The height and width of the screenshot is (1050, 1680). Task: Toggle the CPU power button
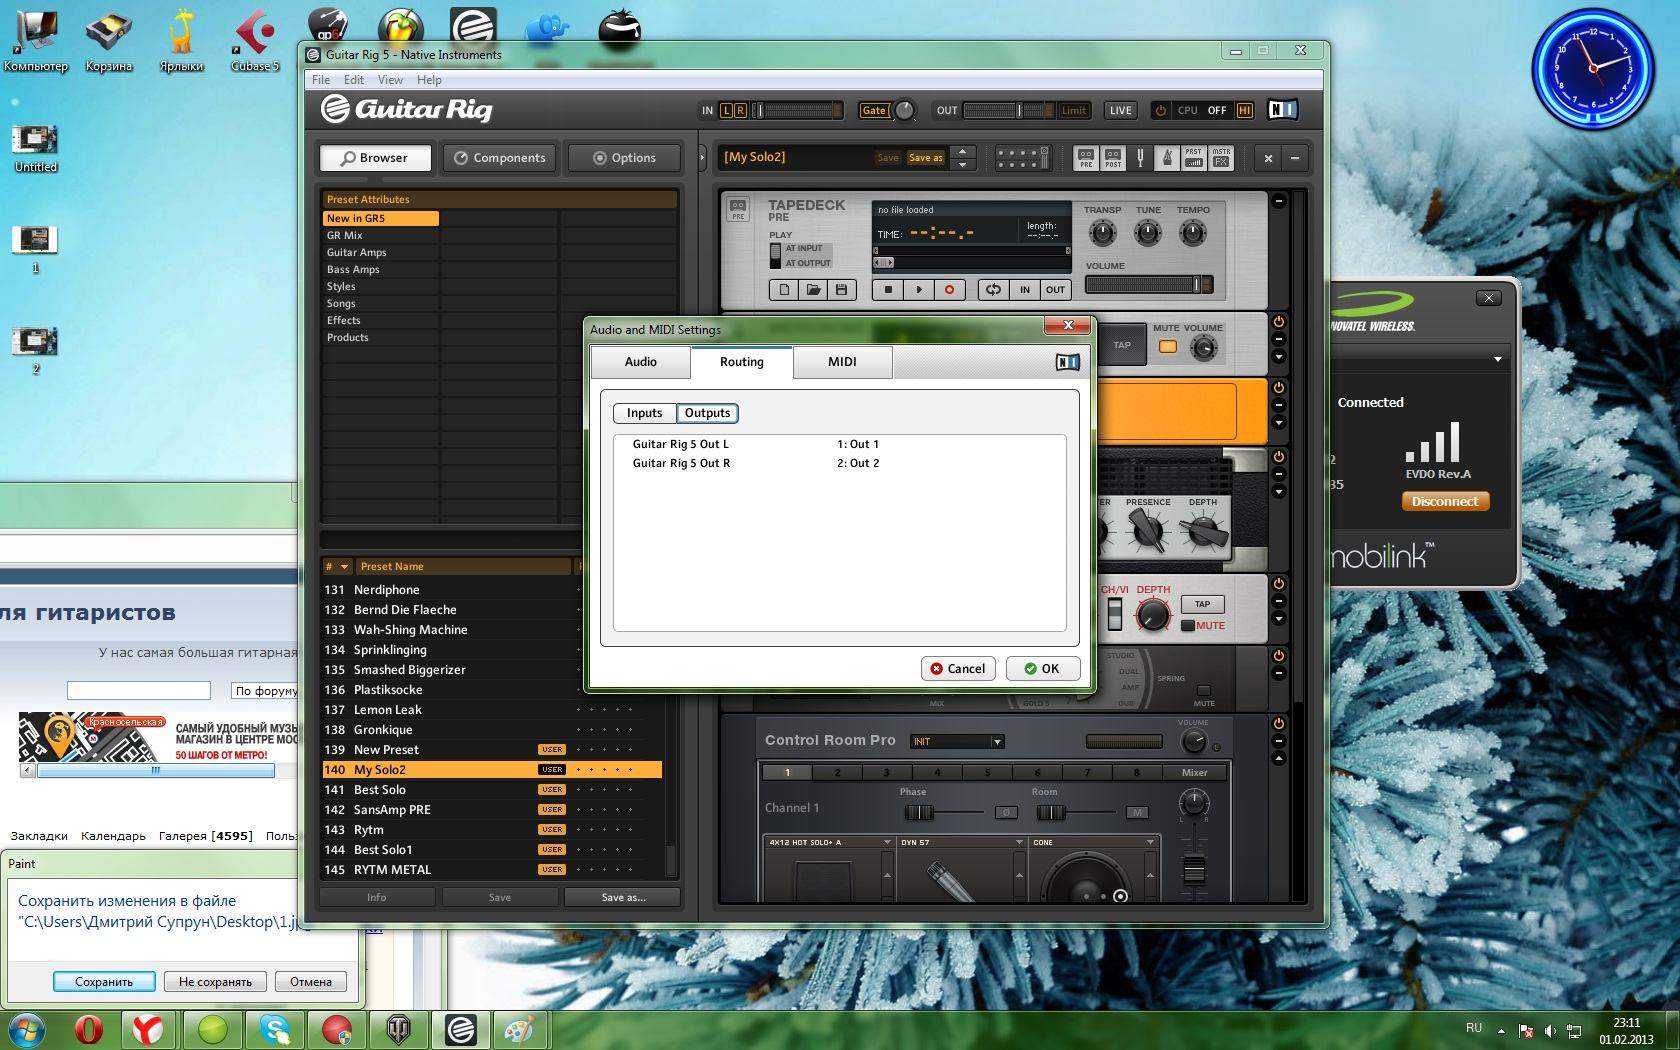[x=1160, y=111]
